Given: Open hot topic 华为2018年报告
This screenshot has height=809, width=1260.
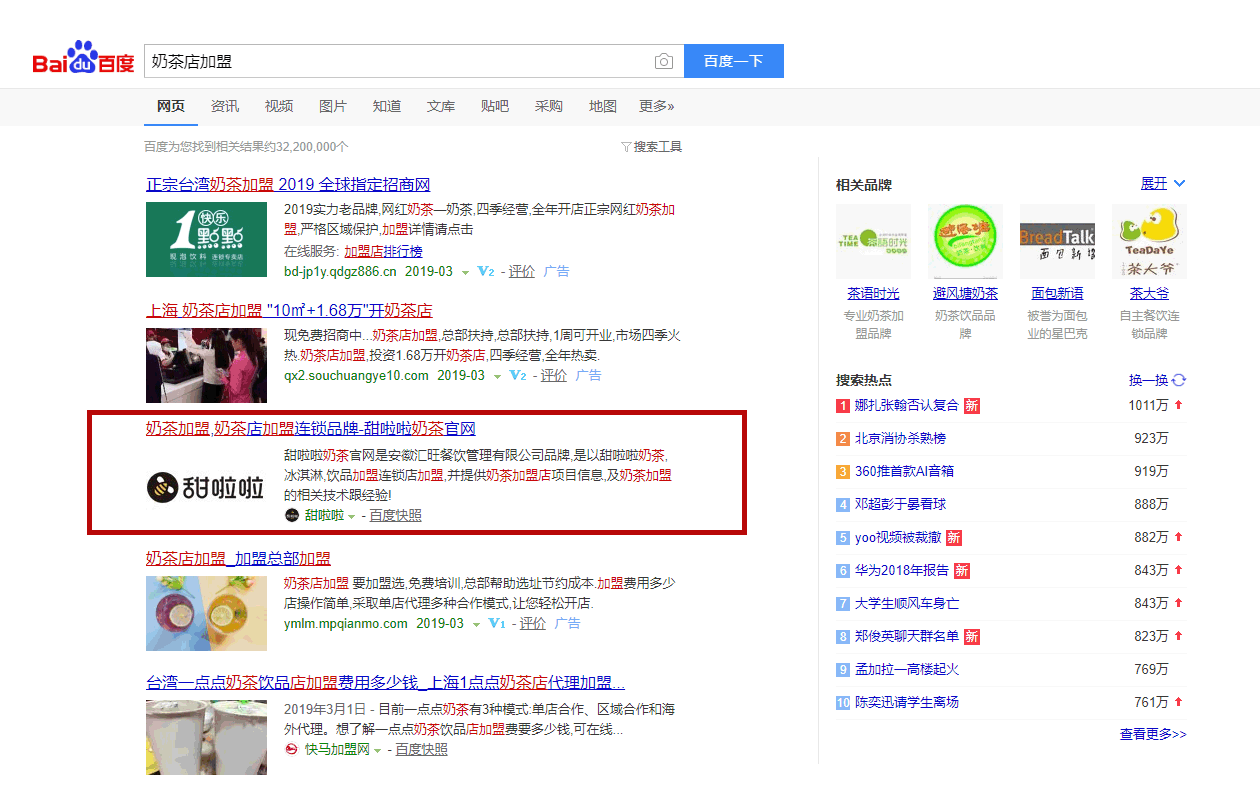Looking at the screenshot, I should 902,570.
